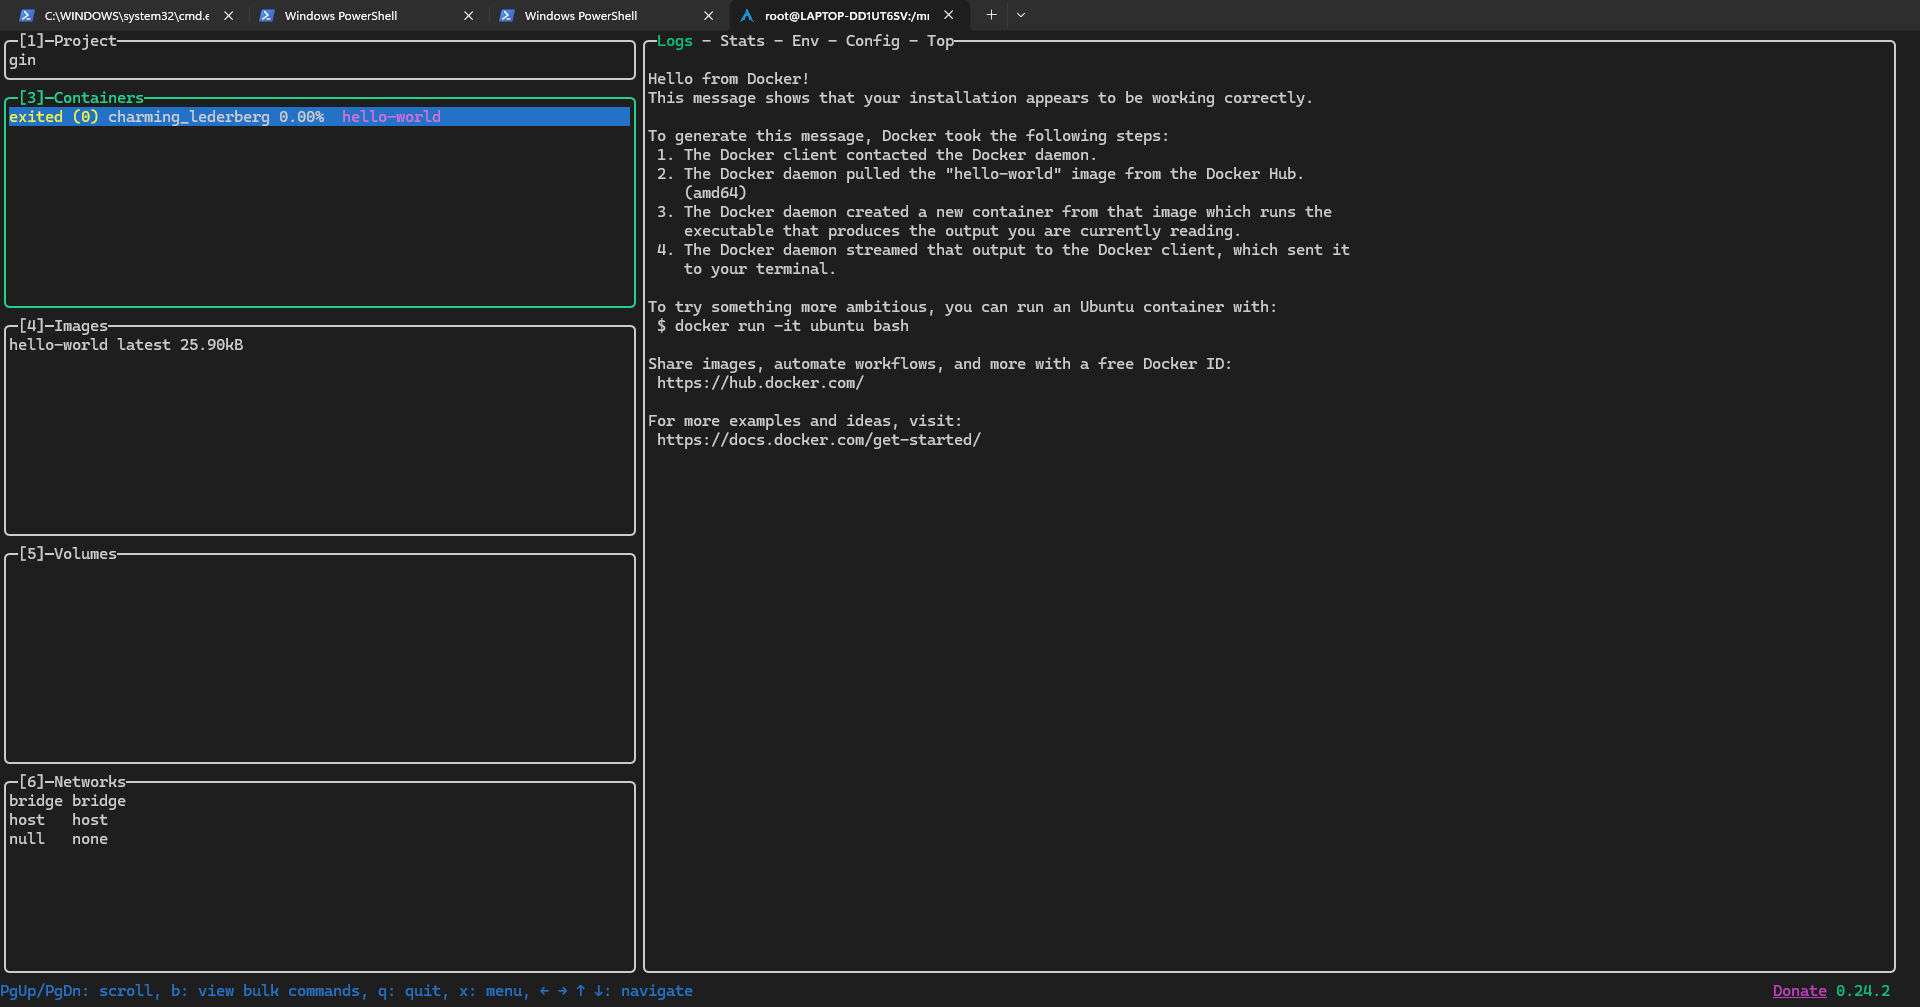Select the gin project entry
The height and width of the screenshot is (1007, 1920).
pyautogui.click(x=21, y=60)
